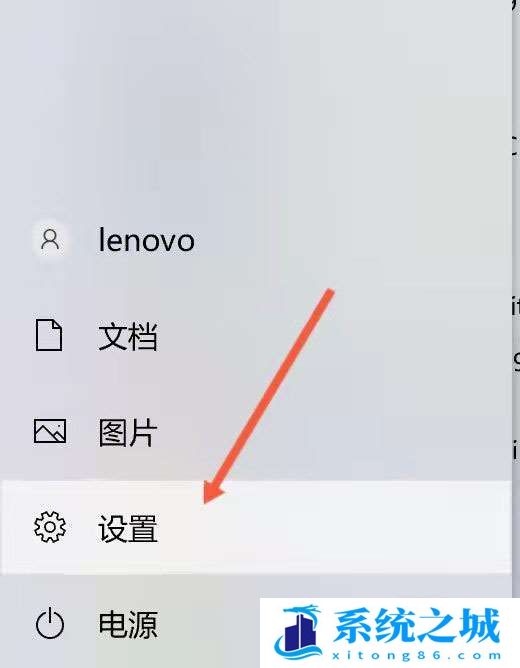Open the 文档 document page icon
The height and width of the screenshot is (668, 520).
pos(49,335)
